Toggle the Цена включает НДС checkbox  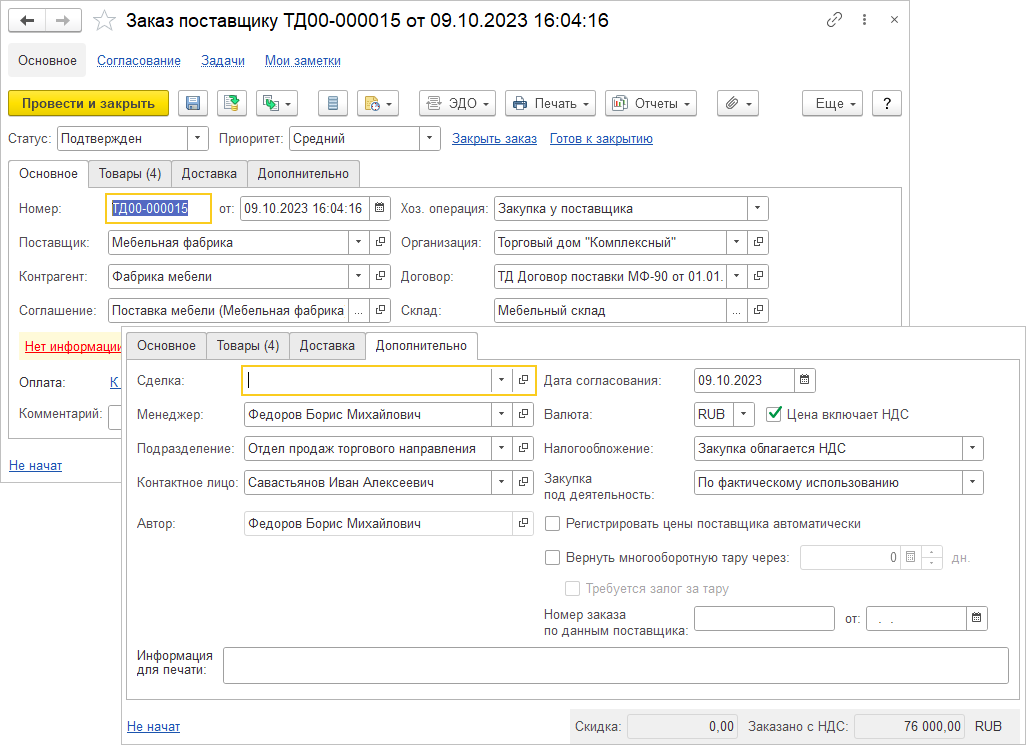pos(773,414)
